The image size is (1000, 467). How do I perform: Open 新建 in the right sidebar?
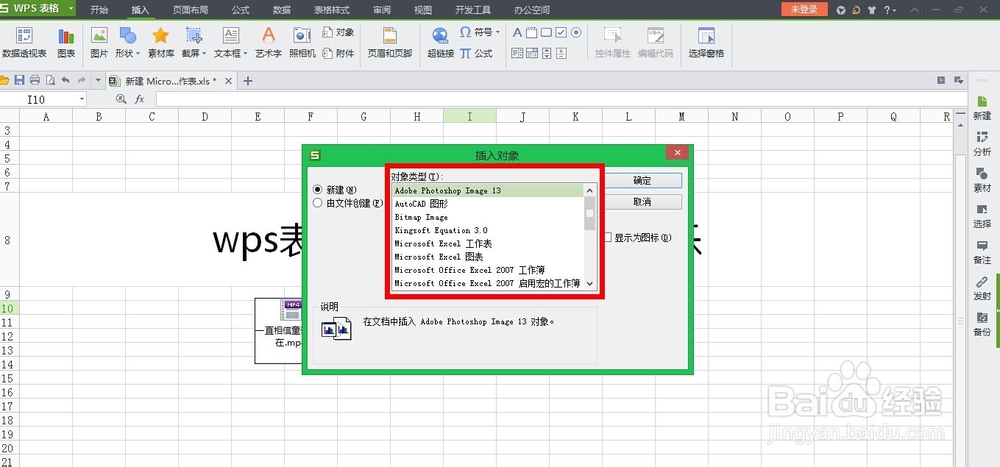click(x=982, y=108)
